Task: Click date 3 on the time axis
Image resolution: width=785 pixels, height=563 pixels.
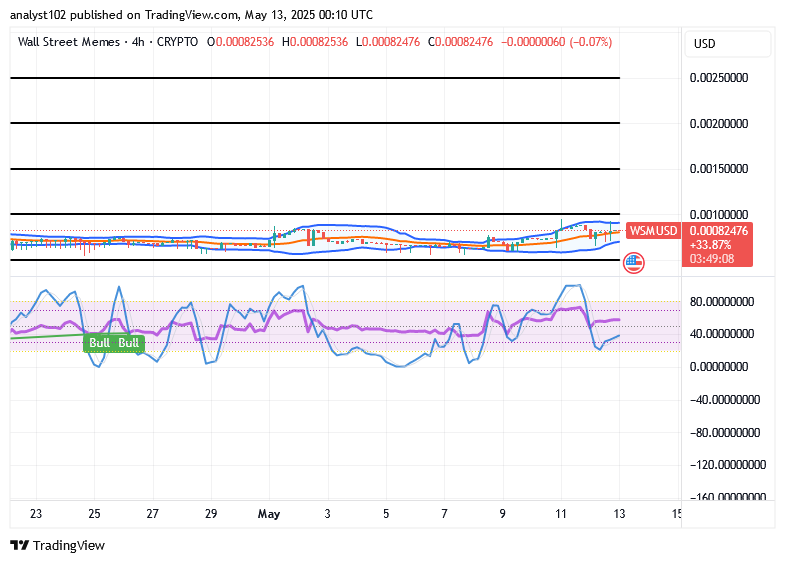Action: (327, 514)
